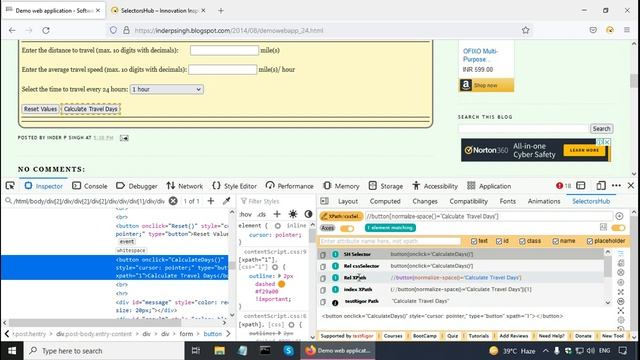Open the Storage tab
640x360 pixels.
[x=386, y=186]
